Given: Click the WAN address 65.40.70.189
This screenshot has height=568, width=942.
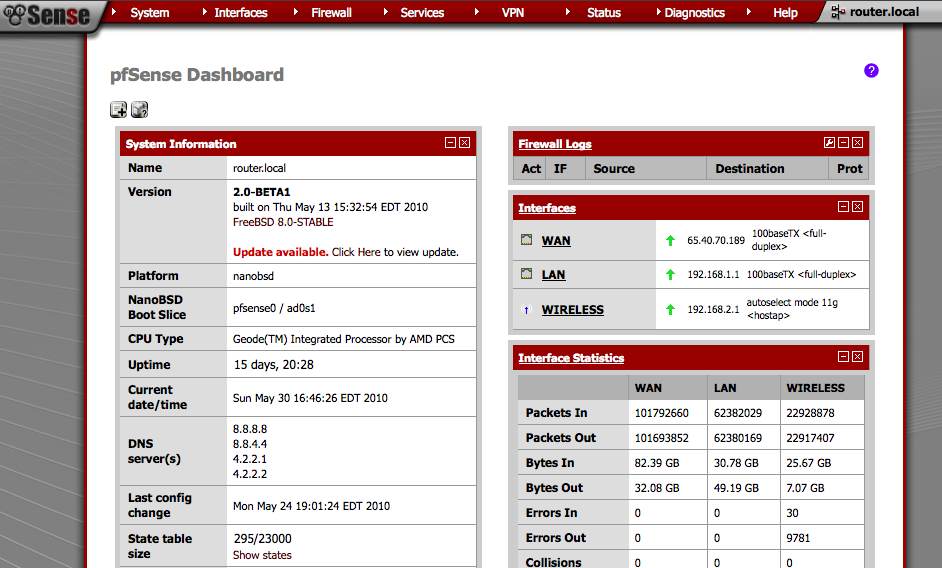Looking at the screenshot, I should tap(716, 240).
